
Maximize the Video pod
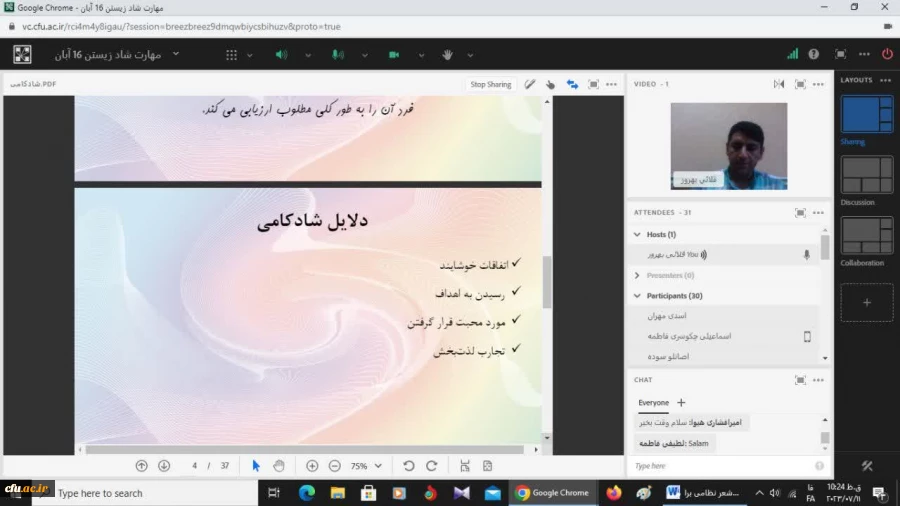(x=800, y=84)
